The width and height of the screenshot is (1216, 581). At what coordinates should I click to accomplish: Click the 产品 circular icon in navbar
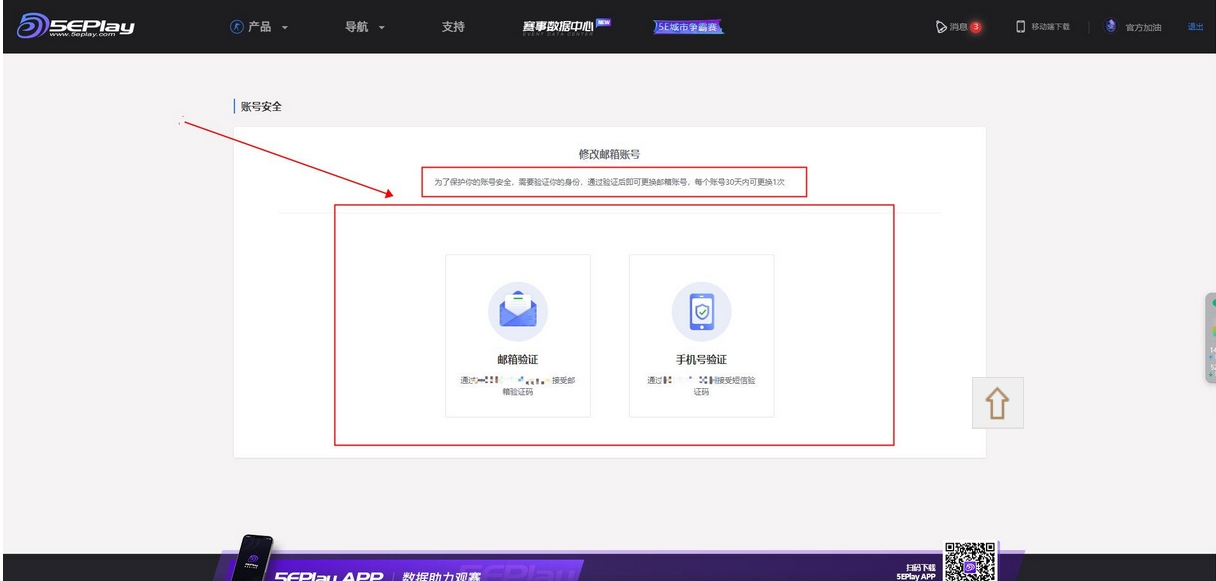point(237,27)
